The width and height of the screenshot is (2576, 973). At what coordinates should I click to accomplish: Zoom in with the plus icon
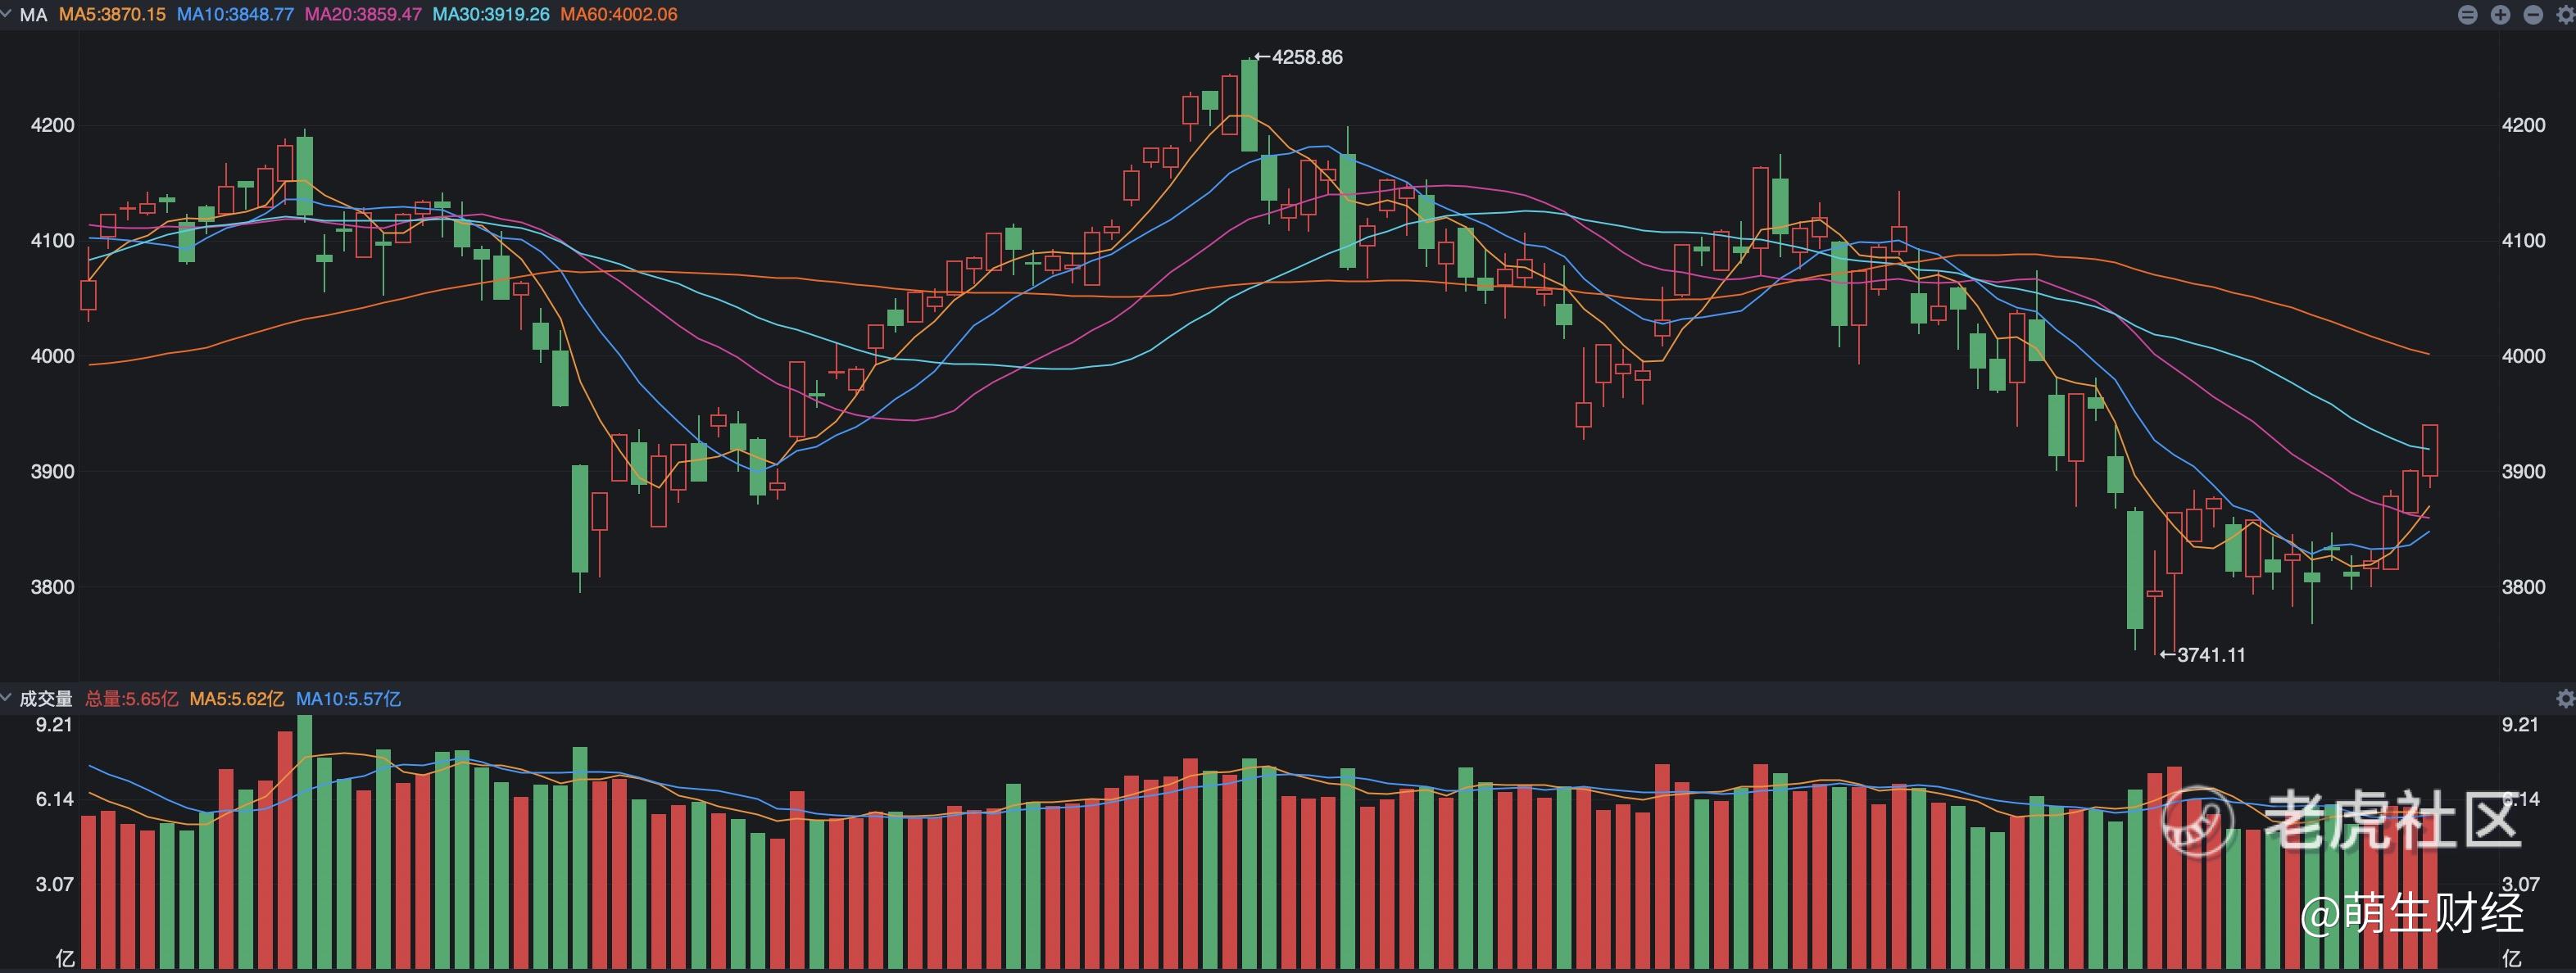[x=2501, y=15]
